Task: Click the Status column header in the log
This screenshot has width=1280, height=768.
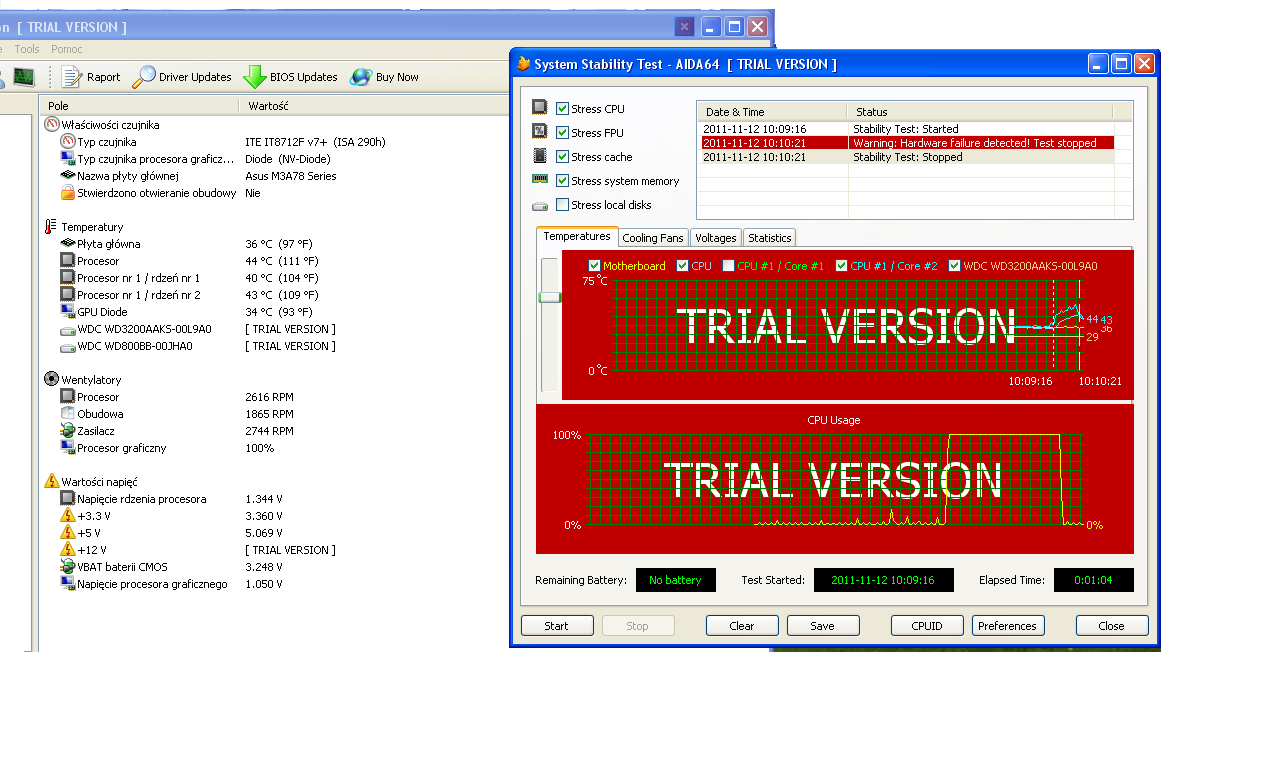Action: [x=980, y=112]
